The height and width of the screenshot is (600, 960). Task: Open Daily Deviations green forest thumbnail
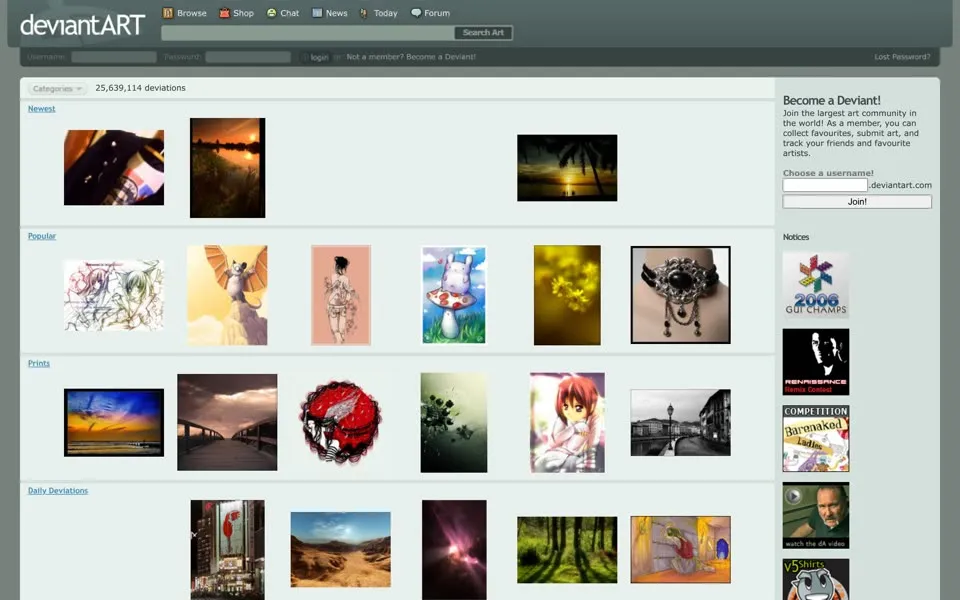coord(567,550)
